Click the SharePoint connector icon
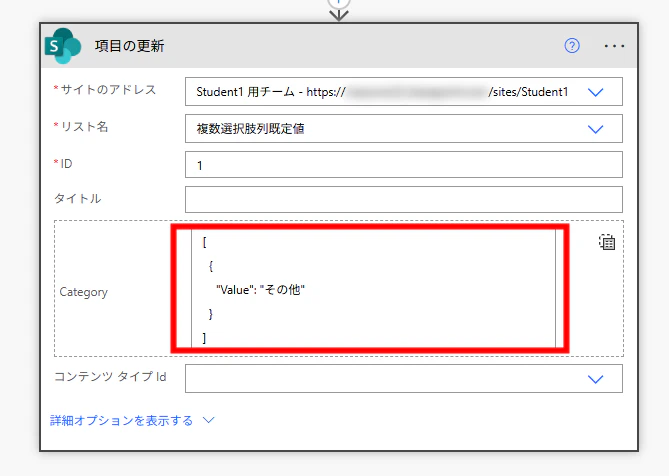 63,46
